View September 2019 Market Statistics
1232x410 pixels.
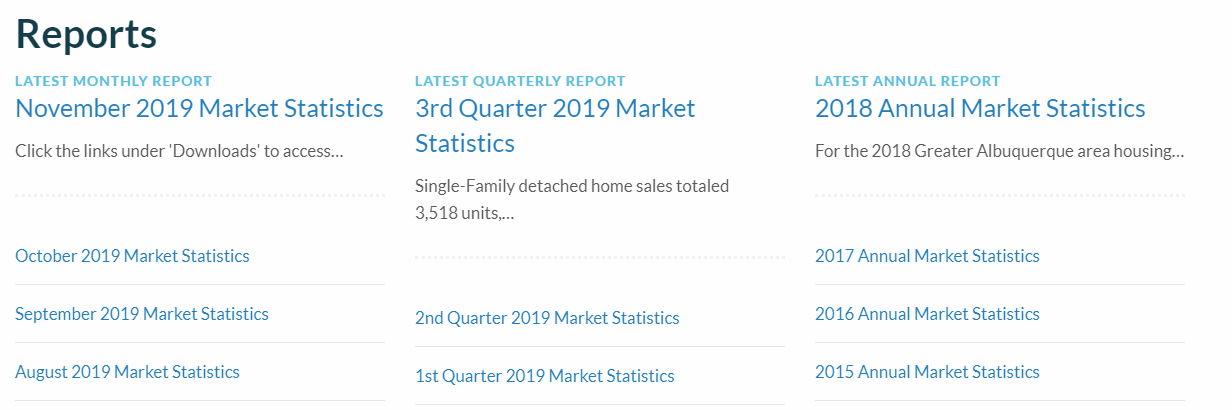point(142,314)
